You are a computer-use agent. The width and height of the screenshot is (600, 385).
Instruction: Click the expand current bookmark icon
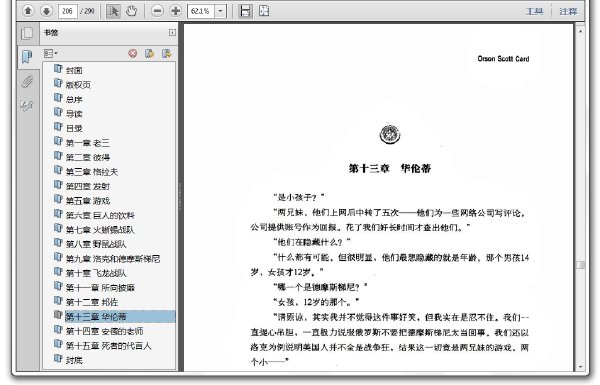(x=166, y=54)
